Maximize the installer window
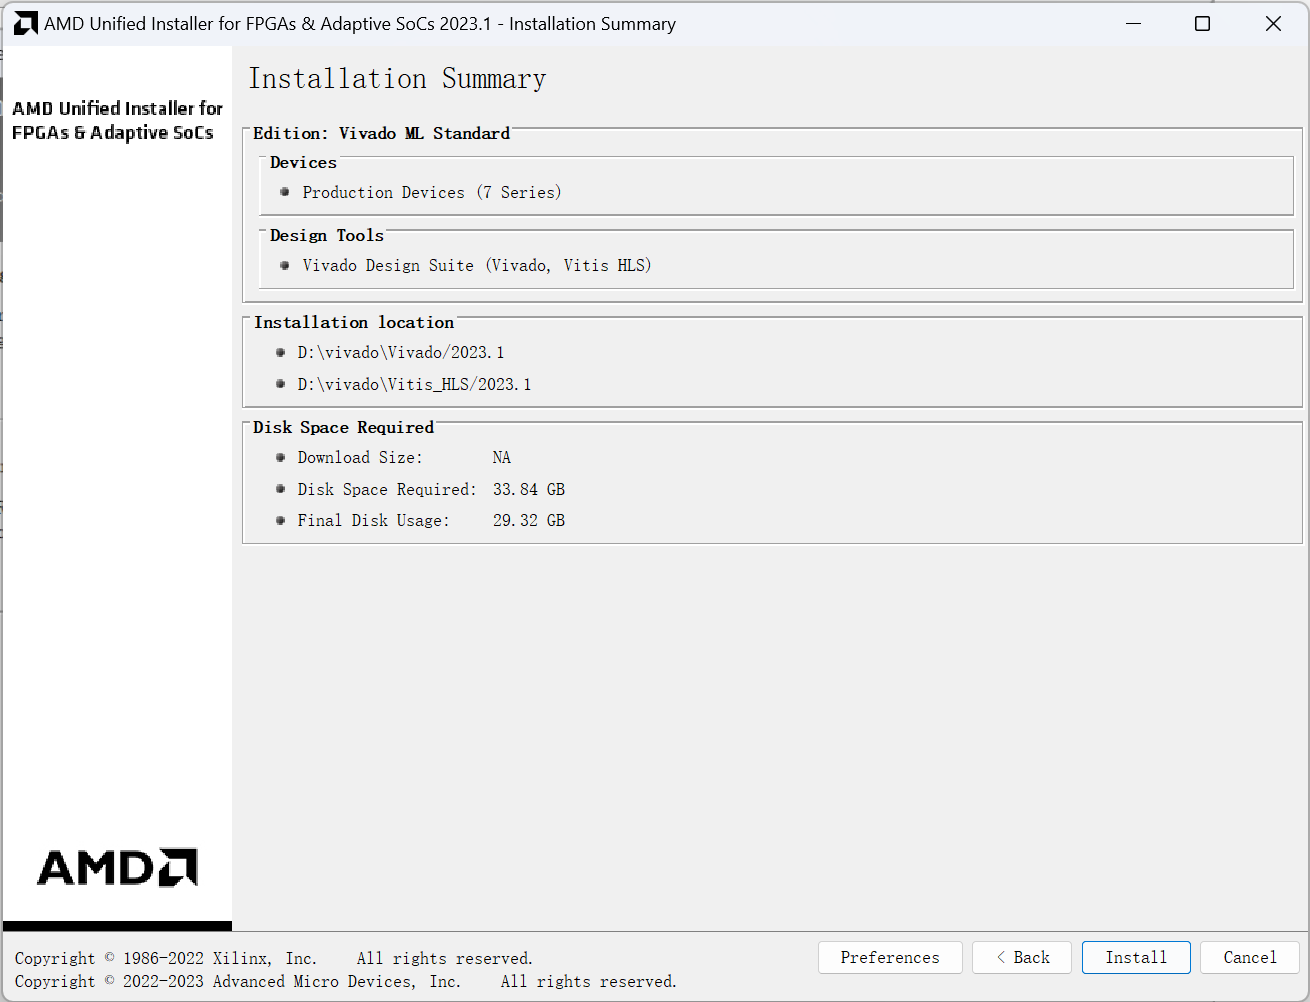Image resolution: width=1310 pixels, height=1002 pixels. tap(1202, 24)
